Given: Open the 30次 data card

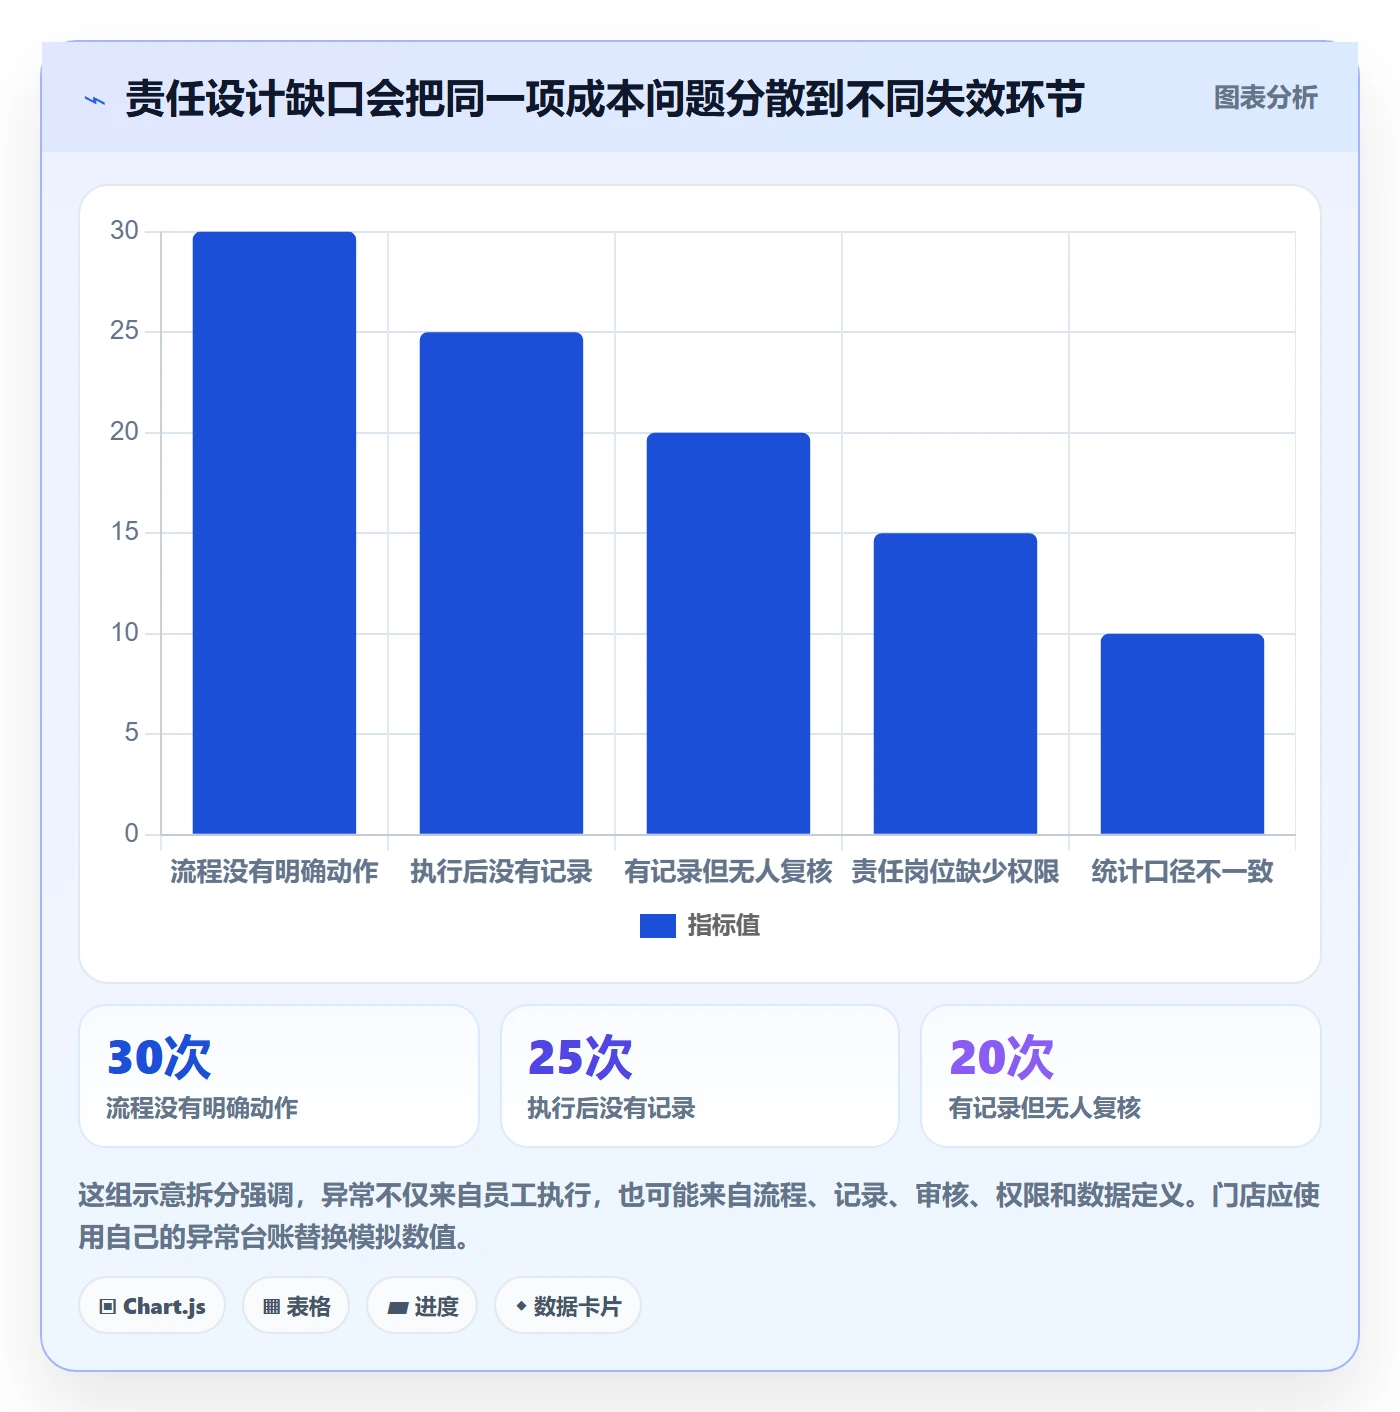Looking at the screenshot, I should 279,1076.
